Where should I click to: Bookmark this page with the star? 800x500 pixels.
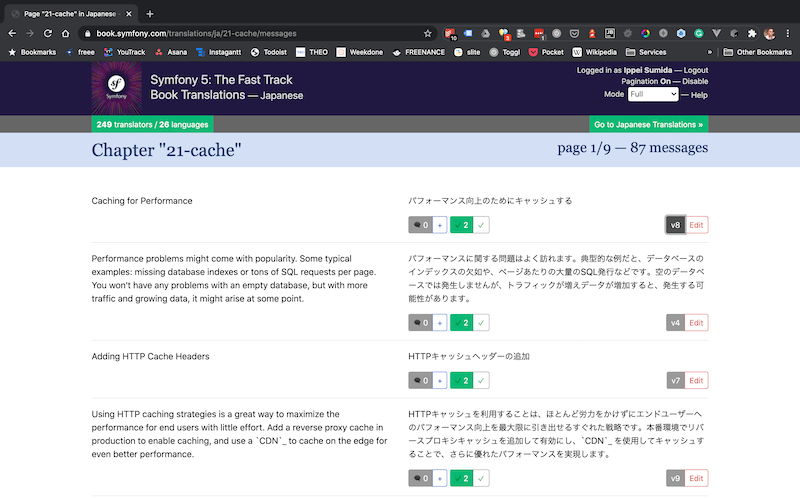click(x=428, y=34)
